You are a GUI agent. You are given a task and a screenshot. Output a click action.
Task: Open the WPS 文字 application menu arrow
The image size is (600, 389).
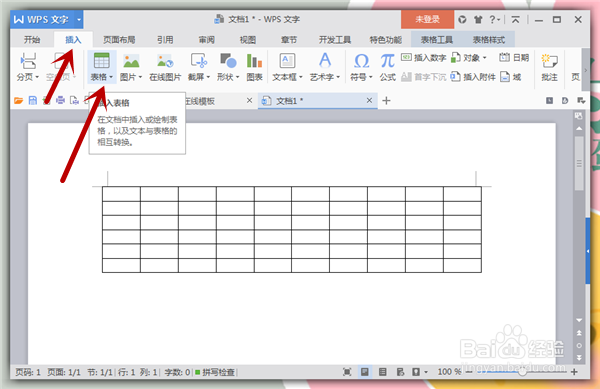79,20
